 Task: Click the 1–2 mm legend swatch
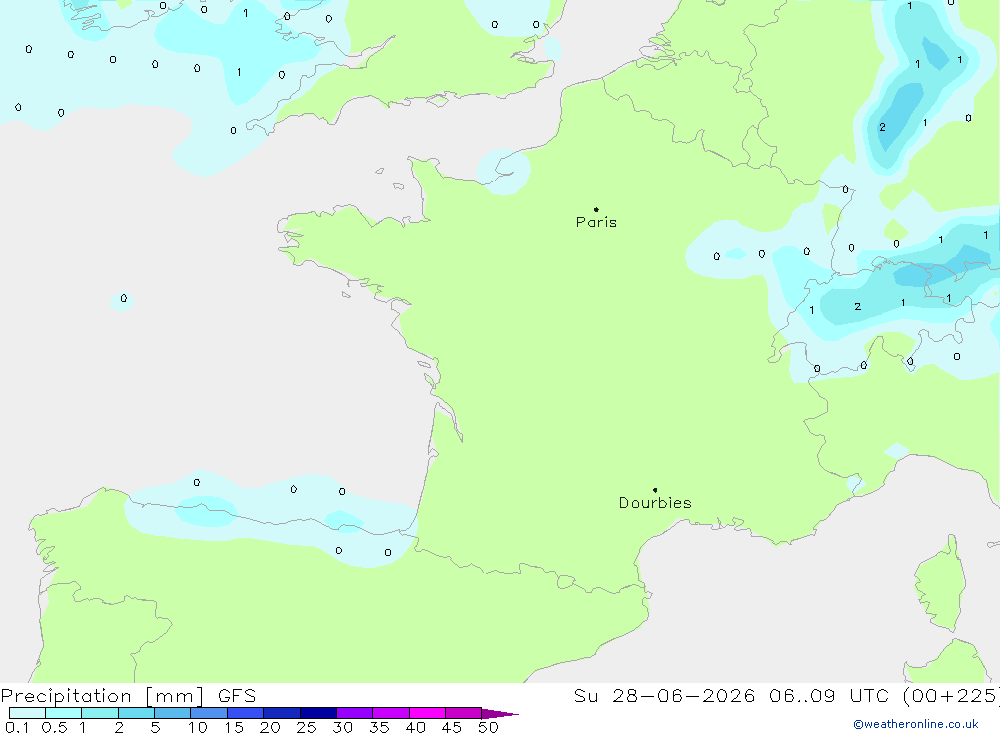(x=100, y=713)
